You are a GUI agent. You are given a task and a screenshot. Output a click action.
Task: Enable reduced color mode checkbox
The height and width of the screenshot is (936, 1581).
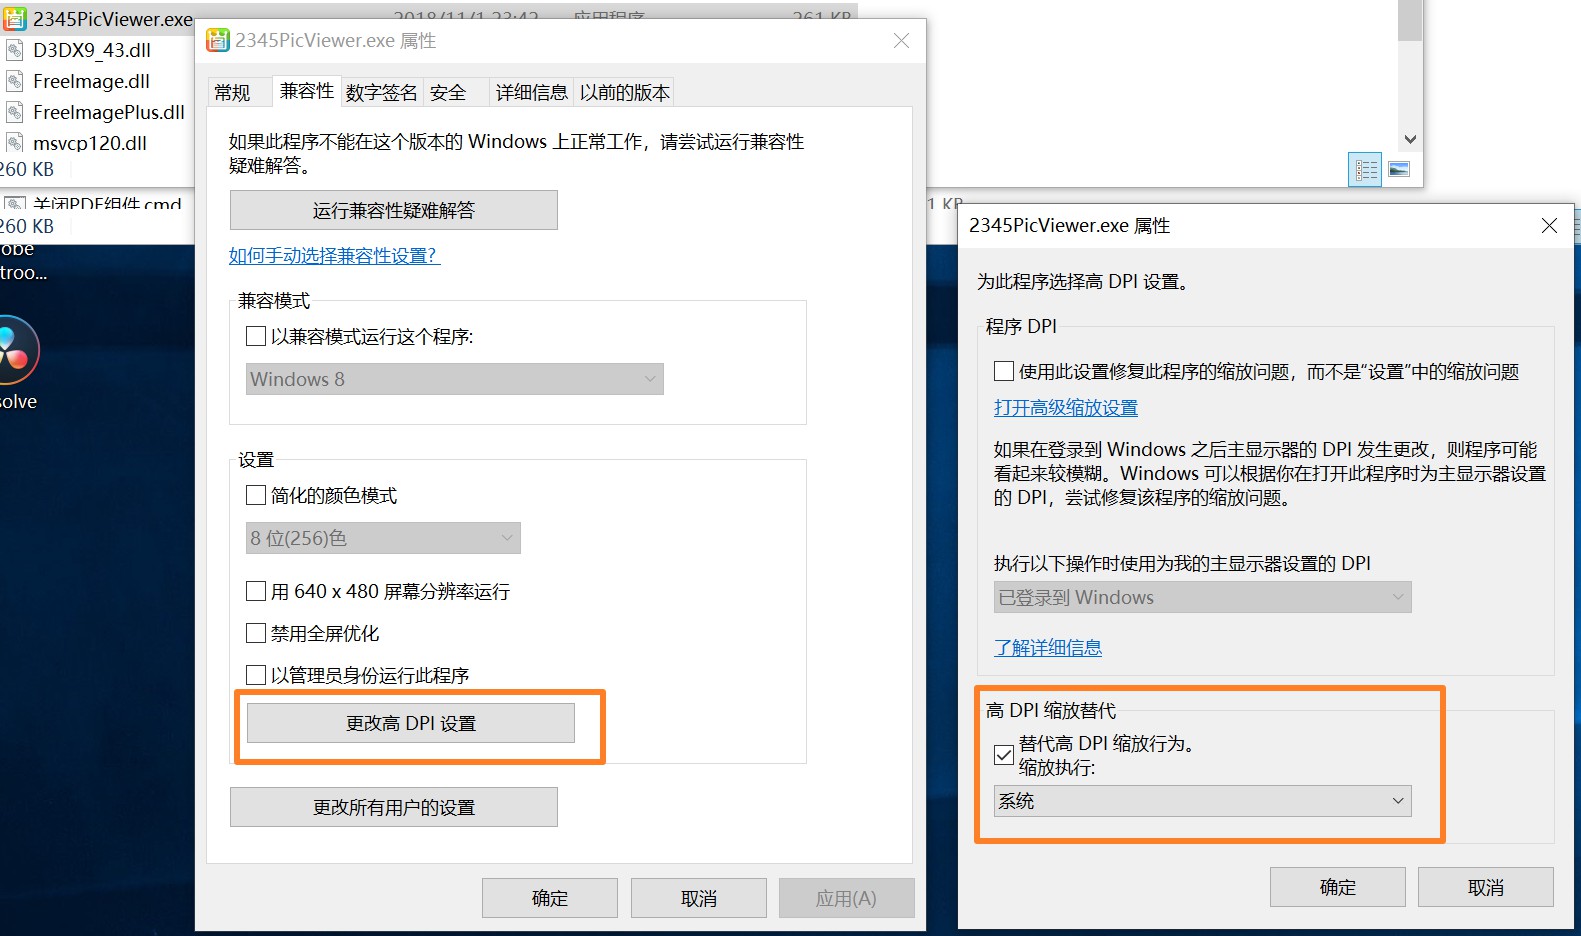tap(256, 495)
